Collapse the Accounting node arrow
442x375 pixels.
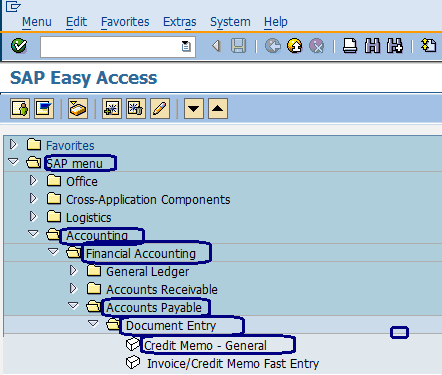click(33, 234)
